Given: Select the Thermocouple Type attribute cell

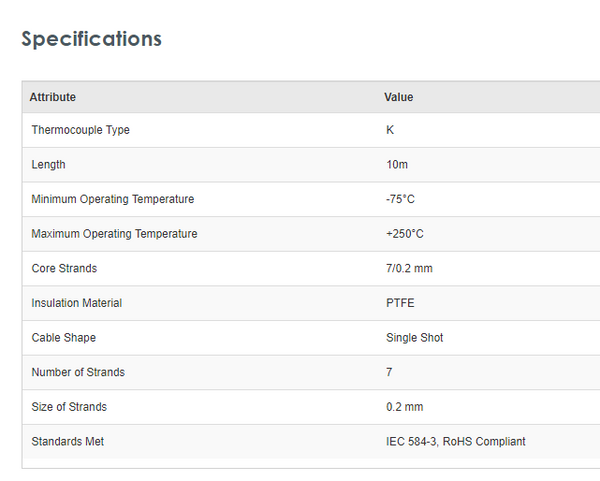Looking at the screenshot, I should (81, 130).
